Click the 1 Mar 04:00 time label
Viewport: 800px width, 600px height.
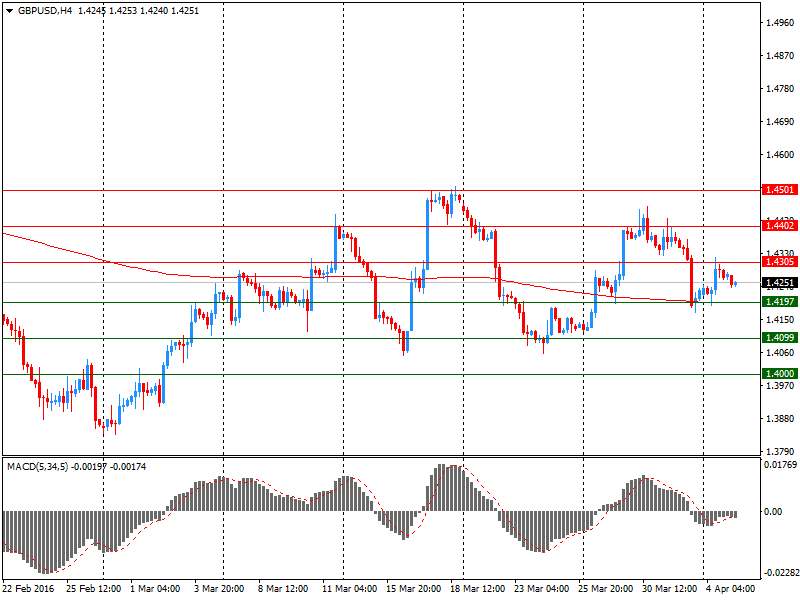[155, 588]
